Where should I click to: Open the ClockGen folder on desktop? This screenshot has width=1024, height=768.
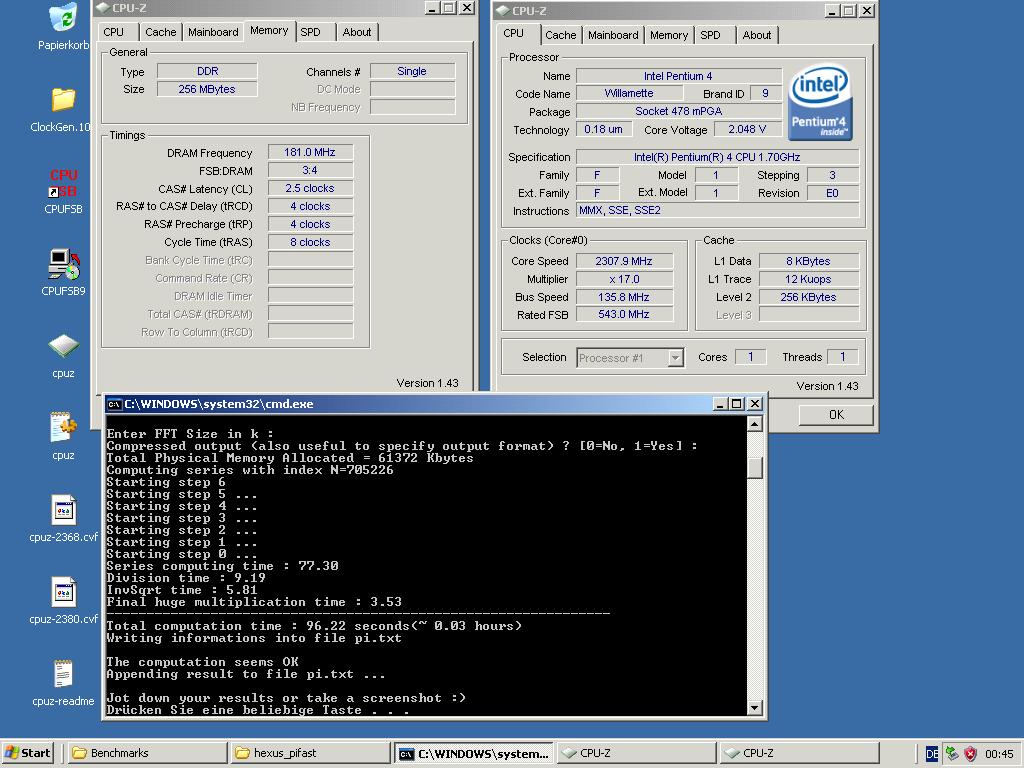coord(63,100)
